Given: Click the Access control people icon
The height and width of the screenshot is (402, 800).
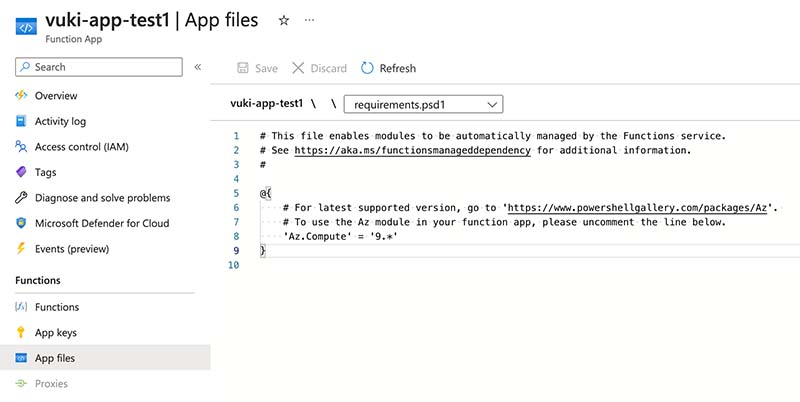Looking at the screenshot, I should (x=21, y=146).
